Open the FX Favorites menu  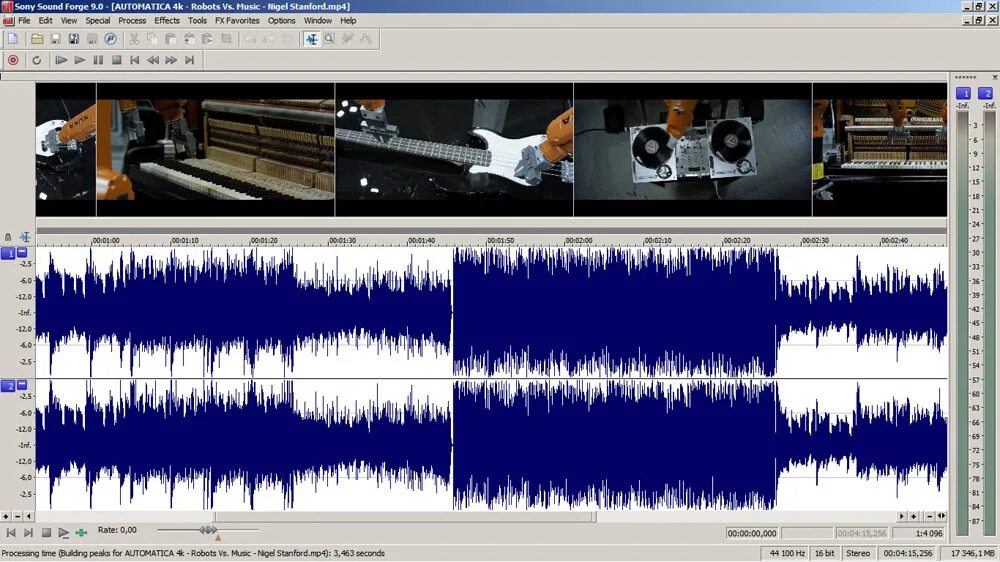[237, 20]
